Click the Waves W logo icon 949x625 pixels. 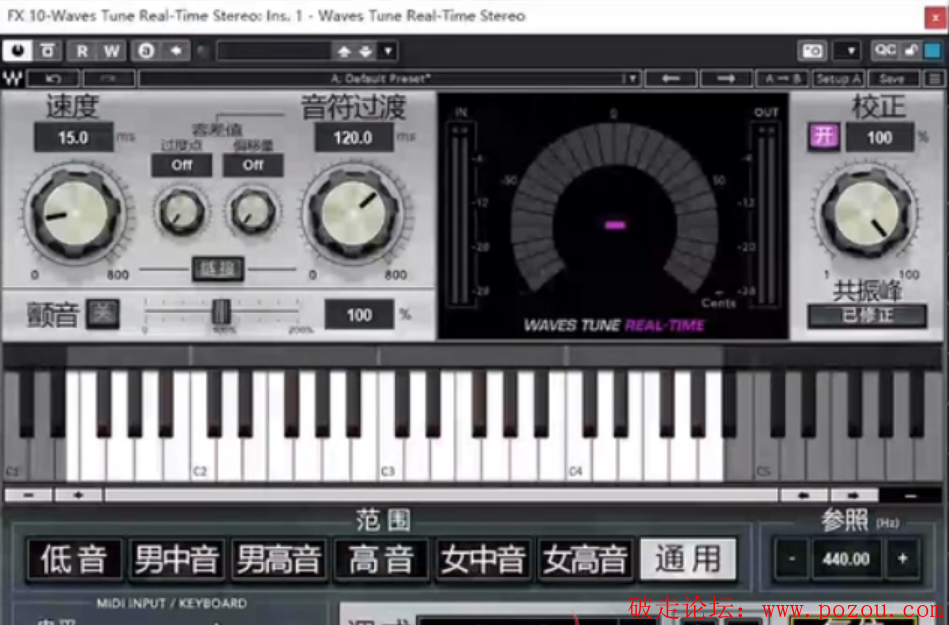(x=13, y=78)
